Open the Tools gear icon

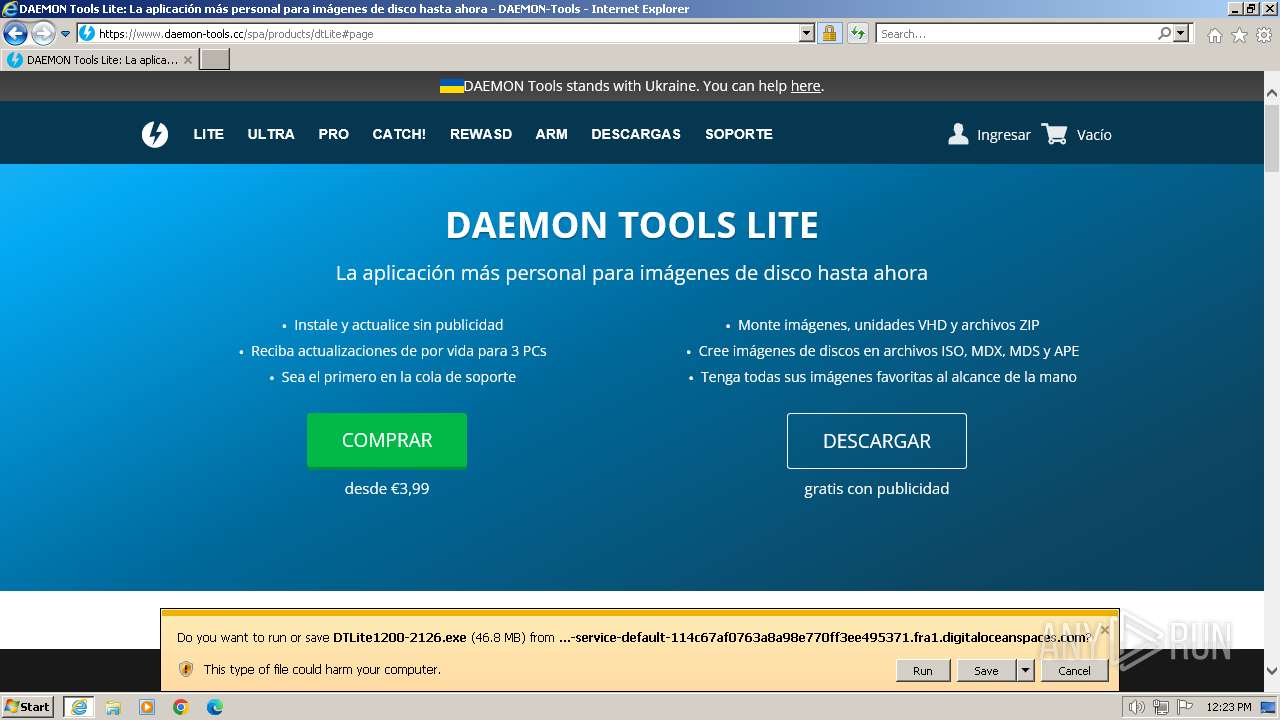1264,35
